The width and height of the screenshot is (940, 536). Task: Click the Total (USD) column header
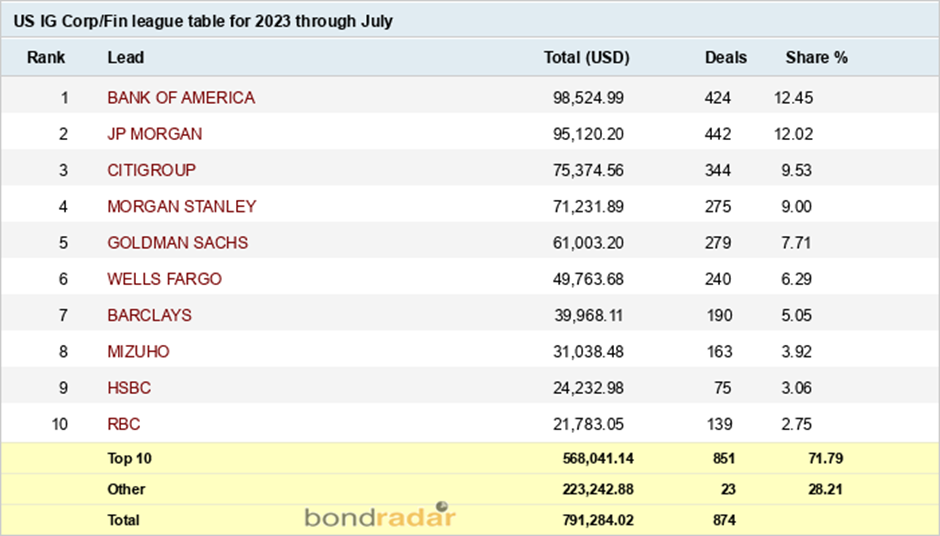[x=587, y=58]
